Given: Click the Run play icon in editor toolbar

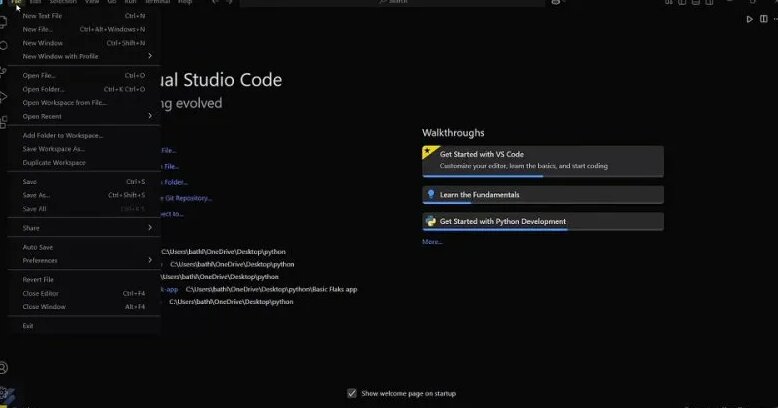Looking at the screenshot, I should (750, 19).
